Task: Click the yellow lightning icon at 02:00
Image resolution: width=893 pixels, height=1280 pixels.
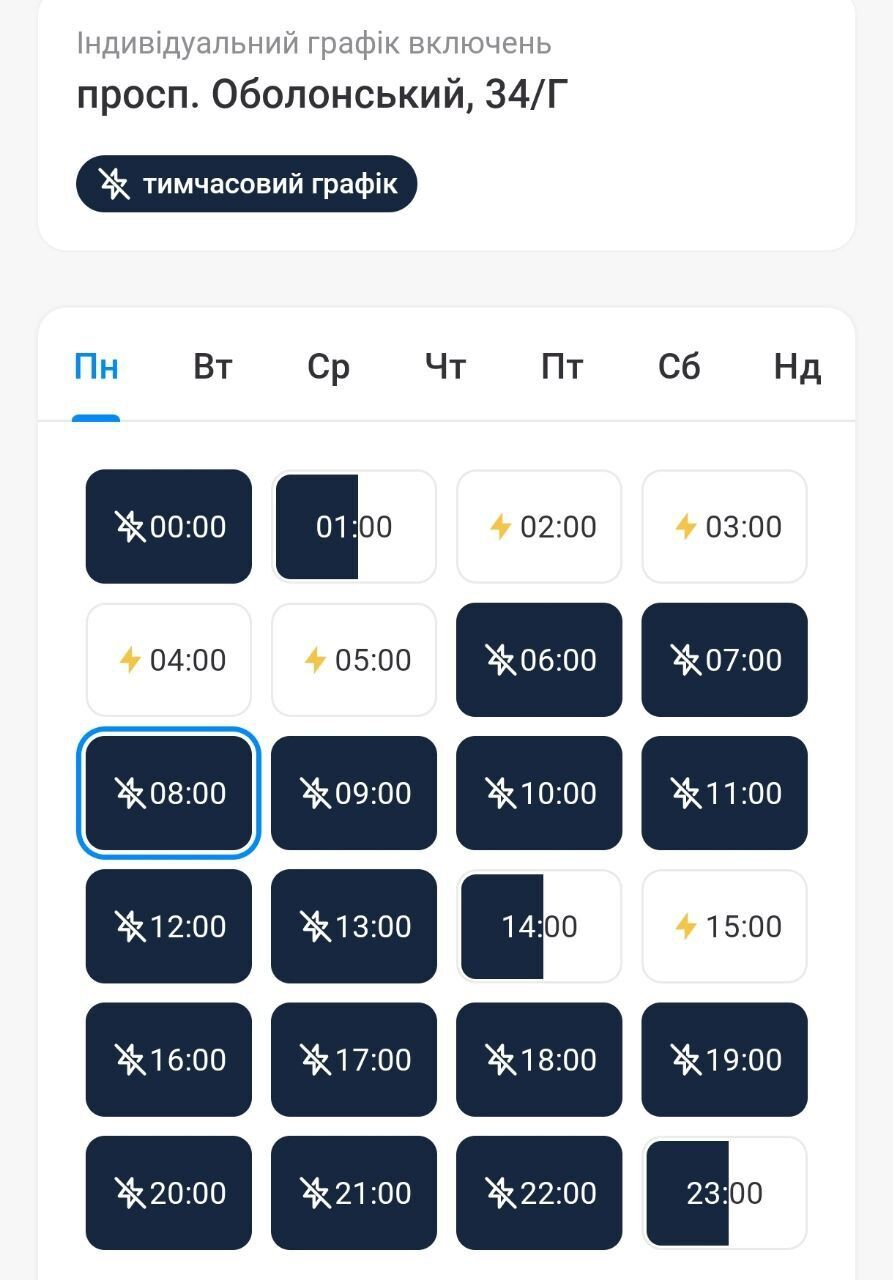Action: (500, 526)
